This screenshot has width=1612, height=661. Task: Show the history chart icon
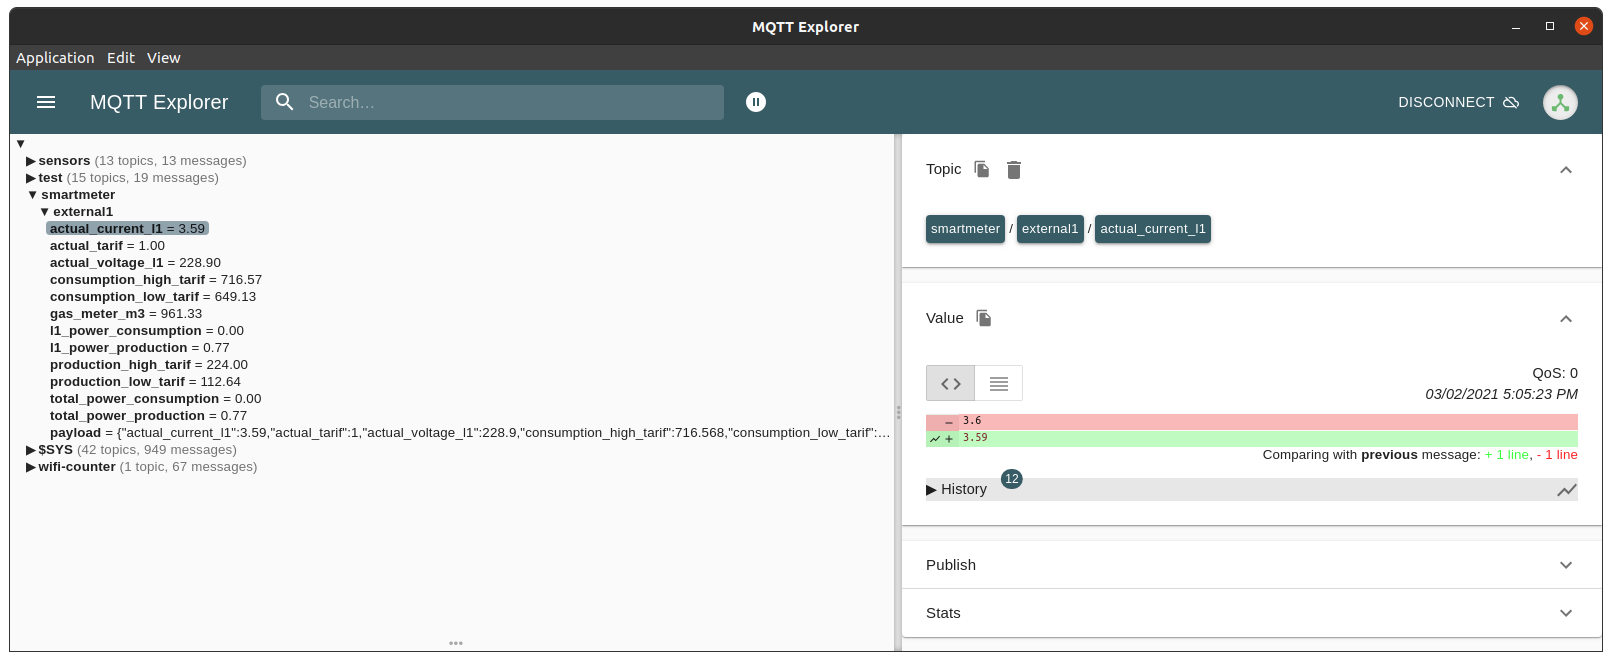tap(1567, 490)
